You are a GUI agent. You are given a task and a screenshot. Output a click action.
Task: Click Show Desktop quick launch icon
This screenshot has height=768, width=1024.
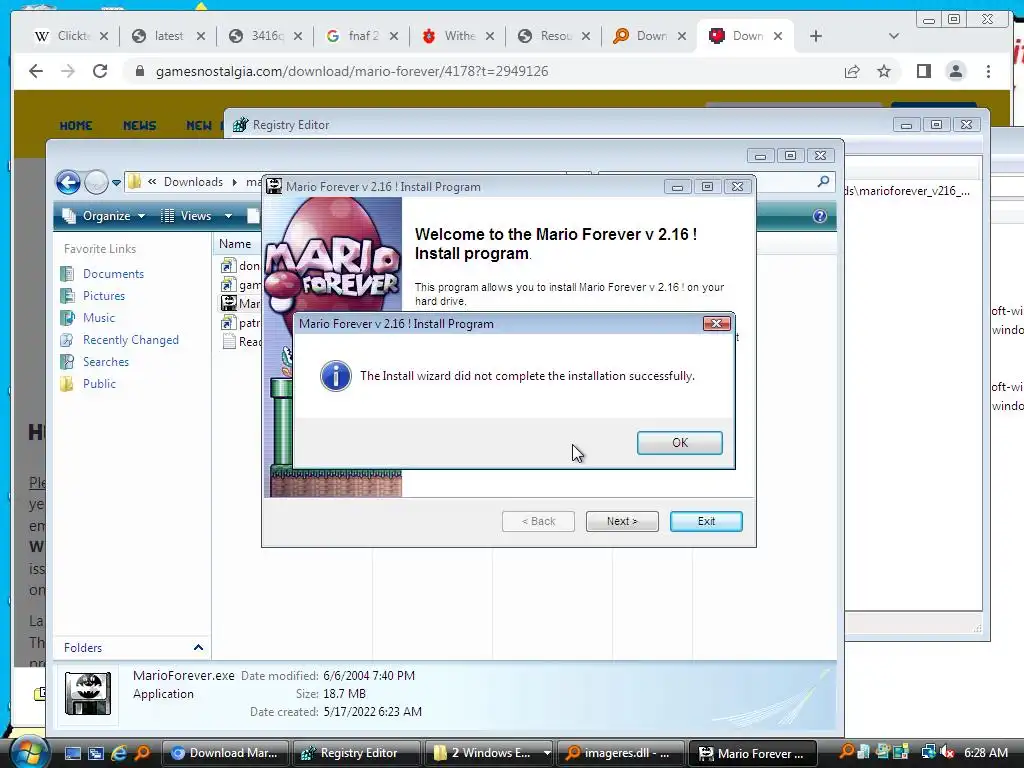(x=72, y=753)
